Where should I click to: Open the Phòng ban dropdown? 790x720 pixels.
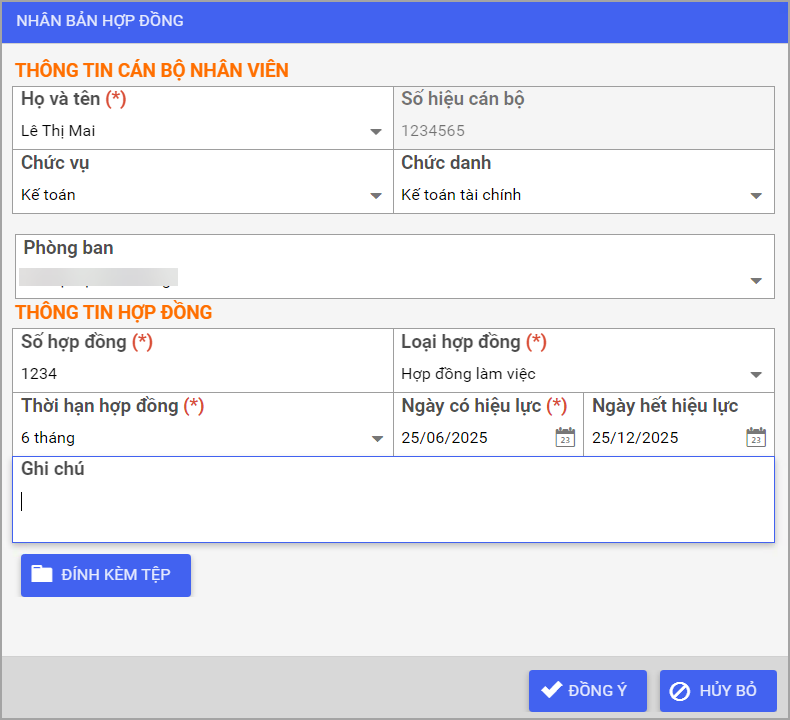757,281
